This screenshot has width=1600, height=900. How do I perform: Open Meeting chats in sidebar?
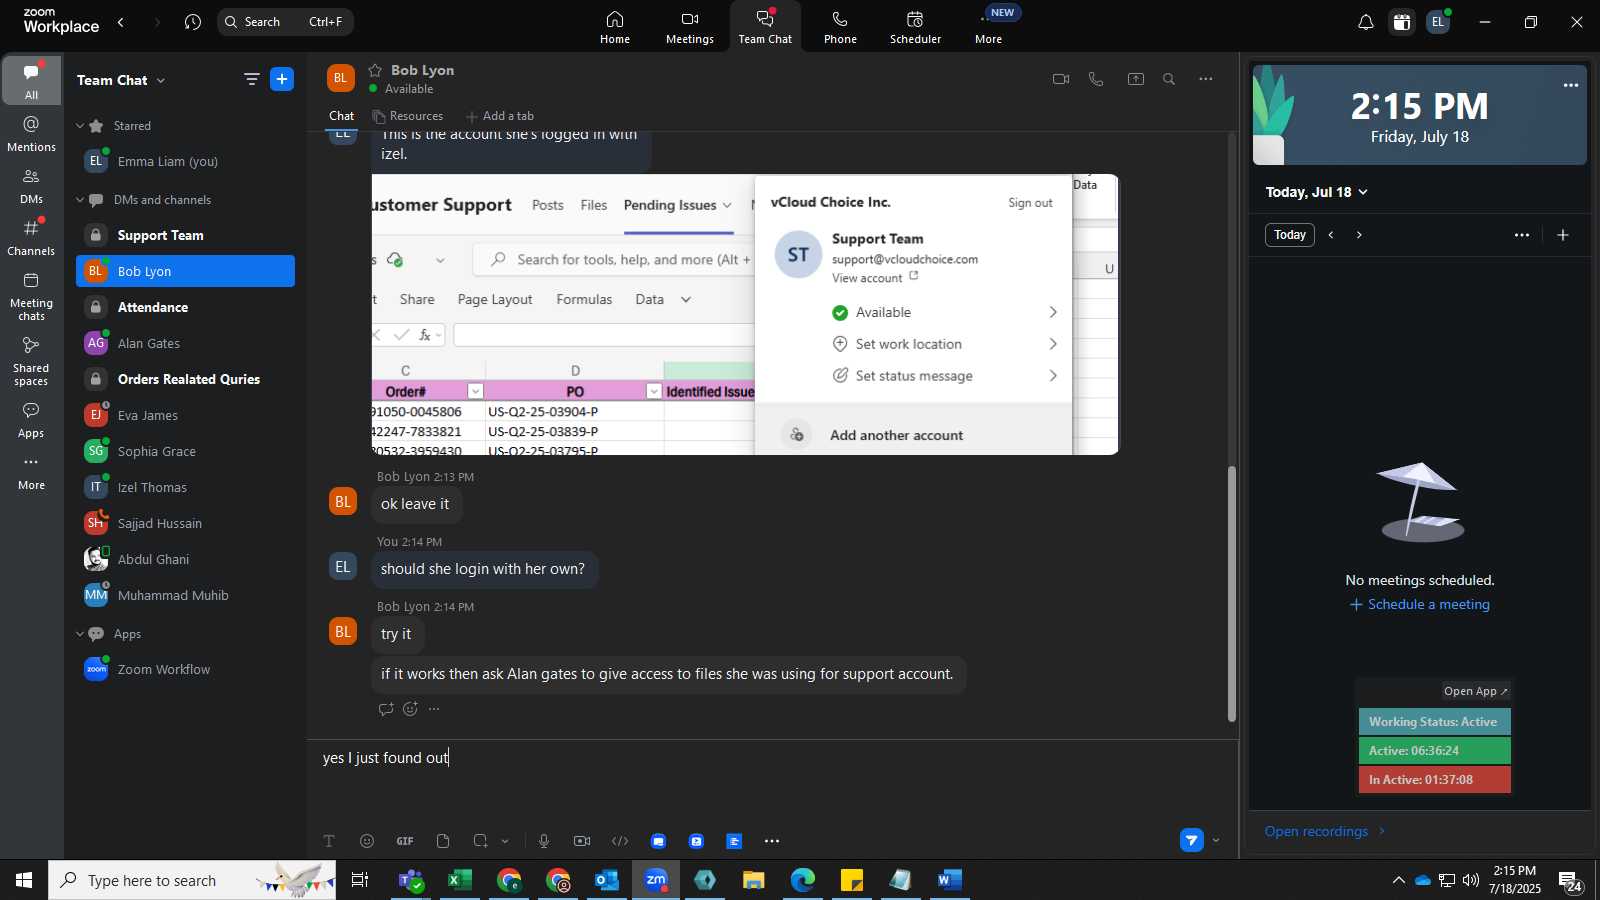tap(31, 296)
